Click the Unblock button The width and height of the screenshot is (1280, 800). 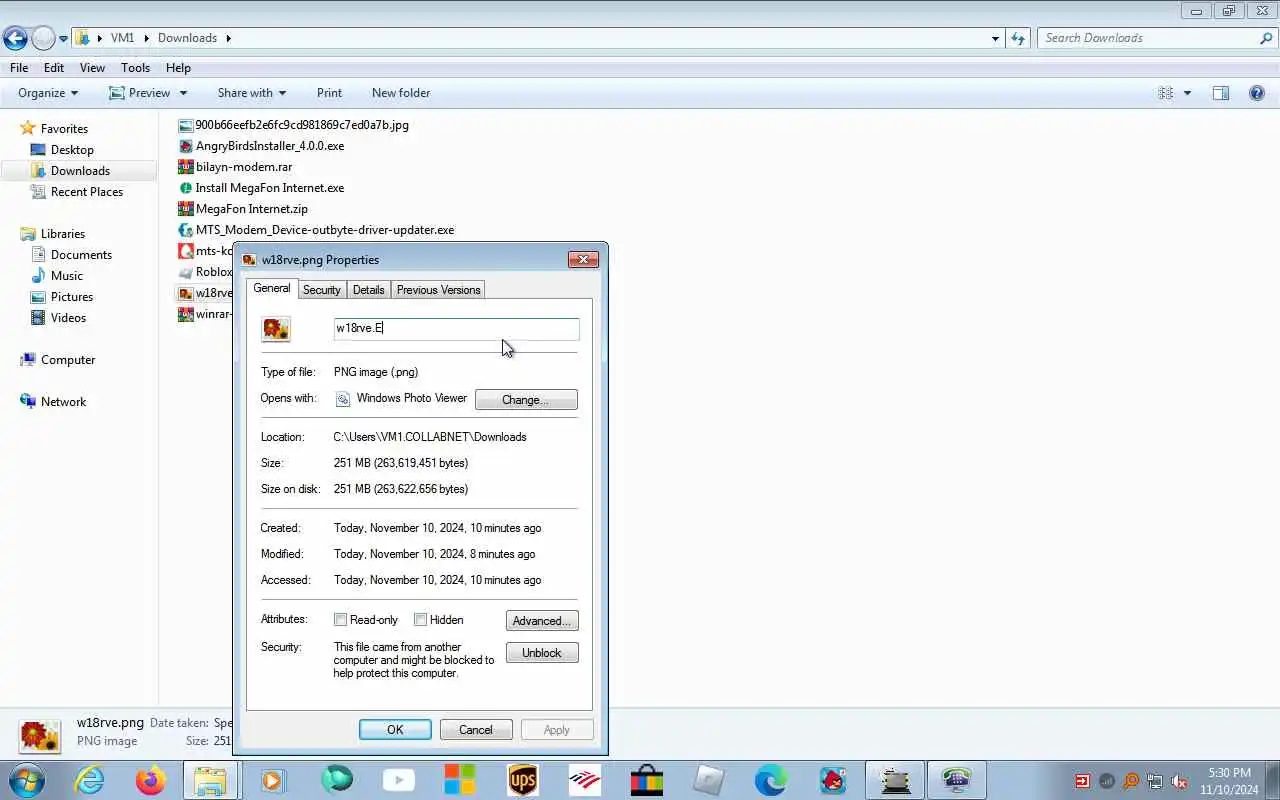pyautogui.click(x=542, y=653)
